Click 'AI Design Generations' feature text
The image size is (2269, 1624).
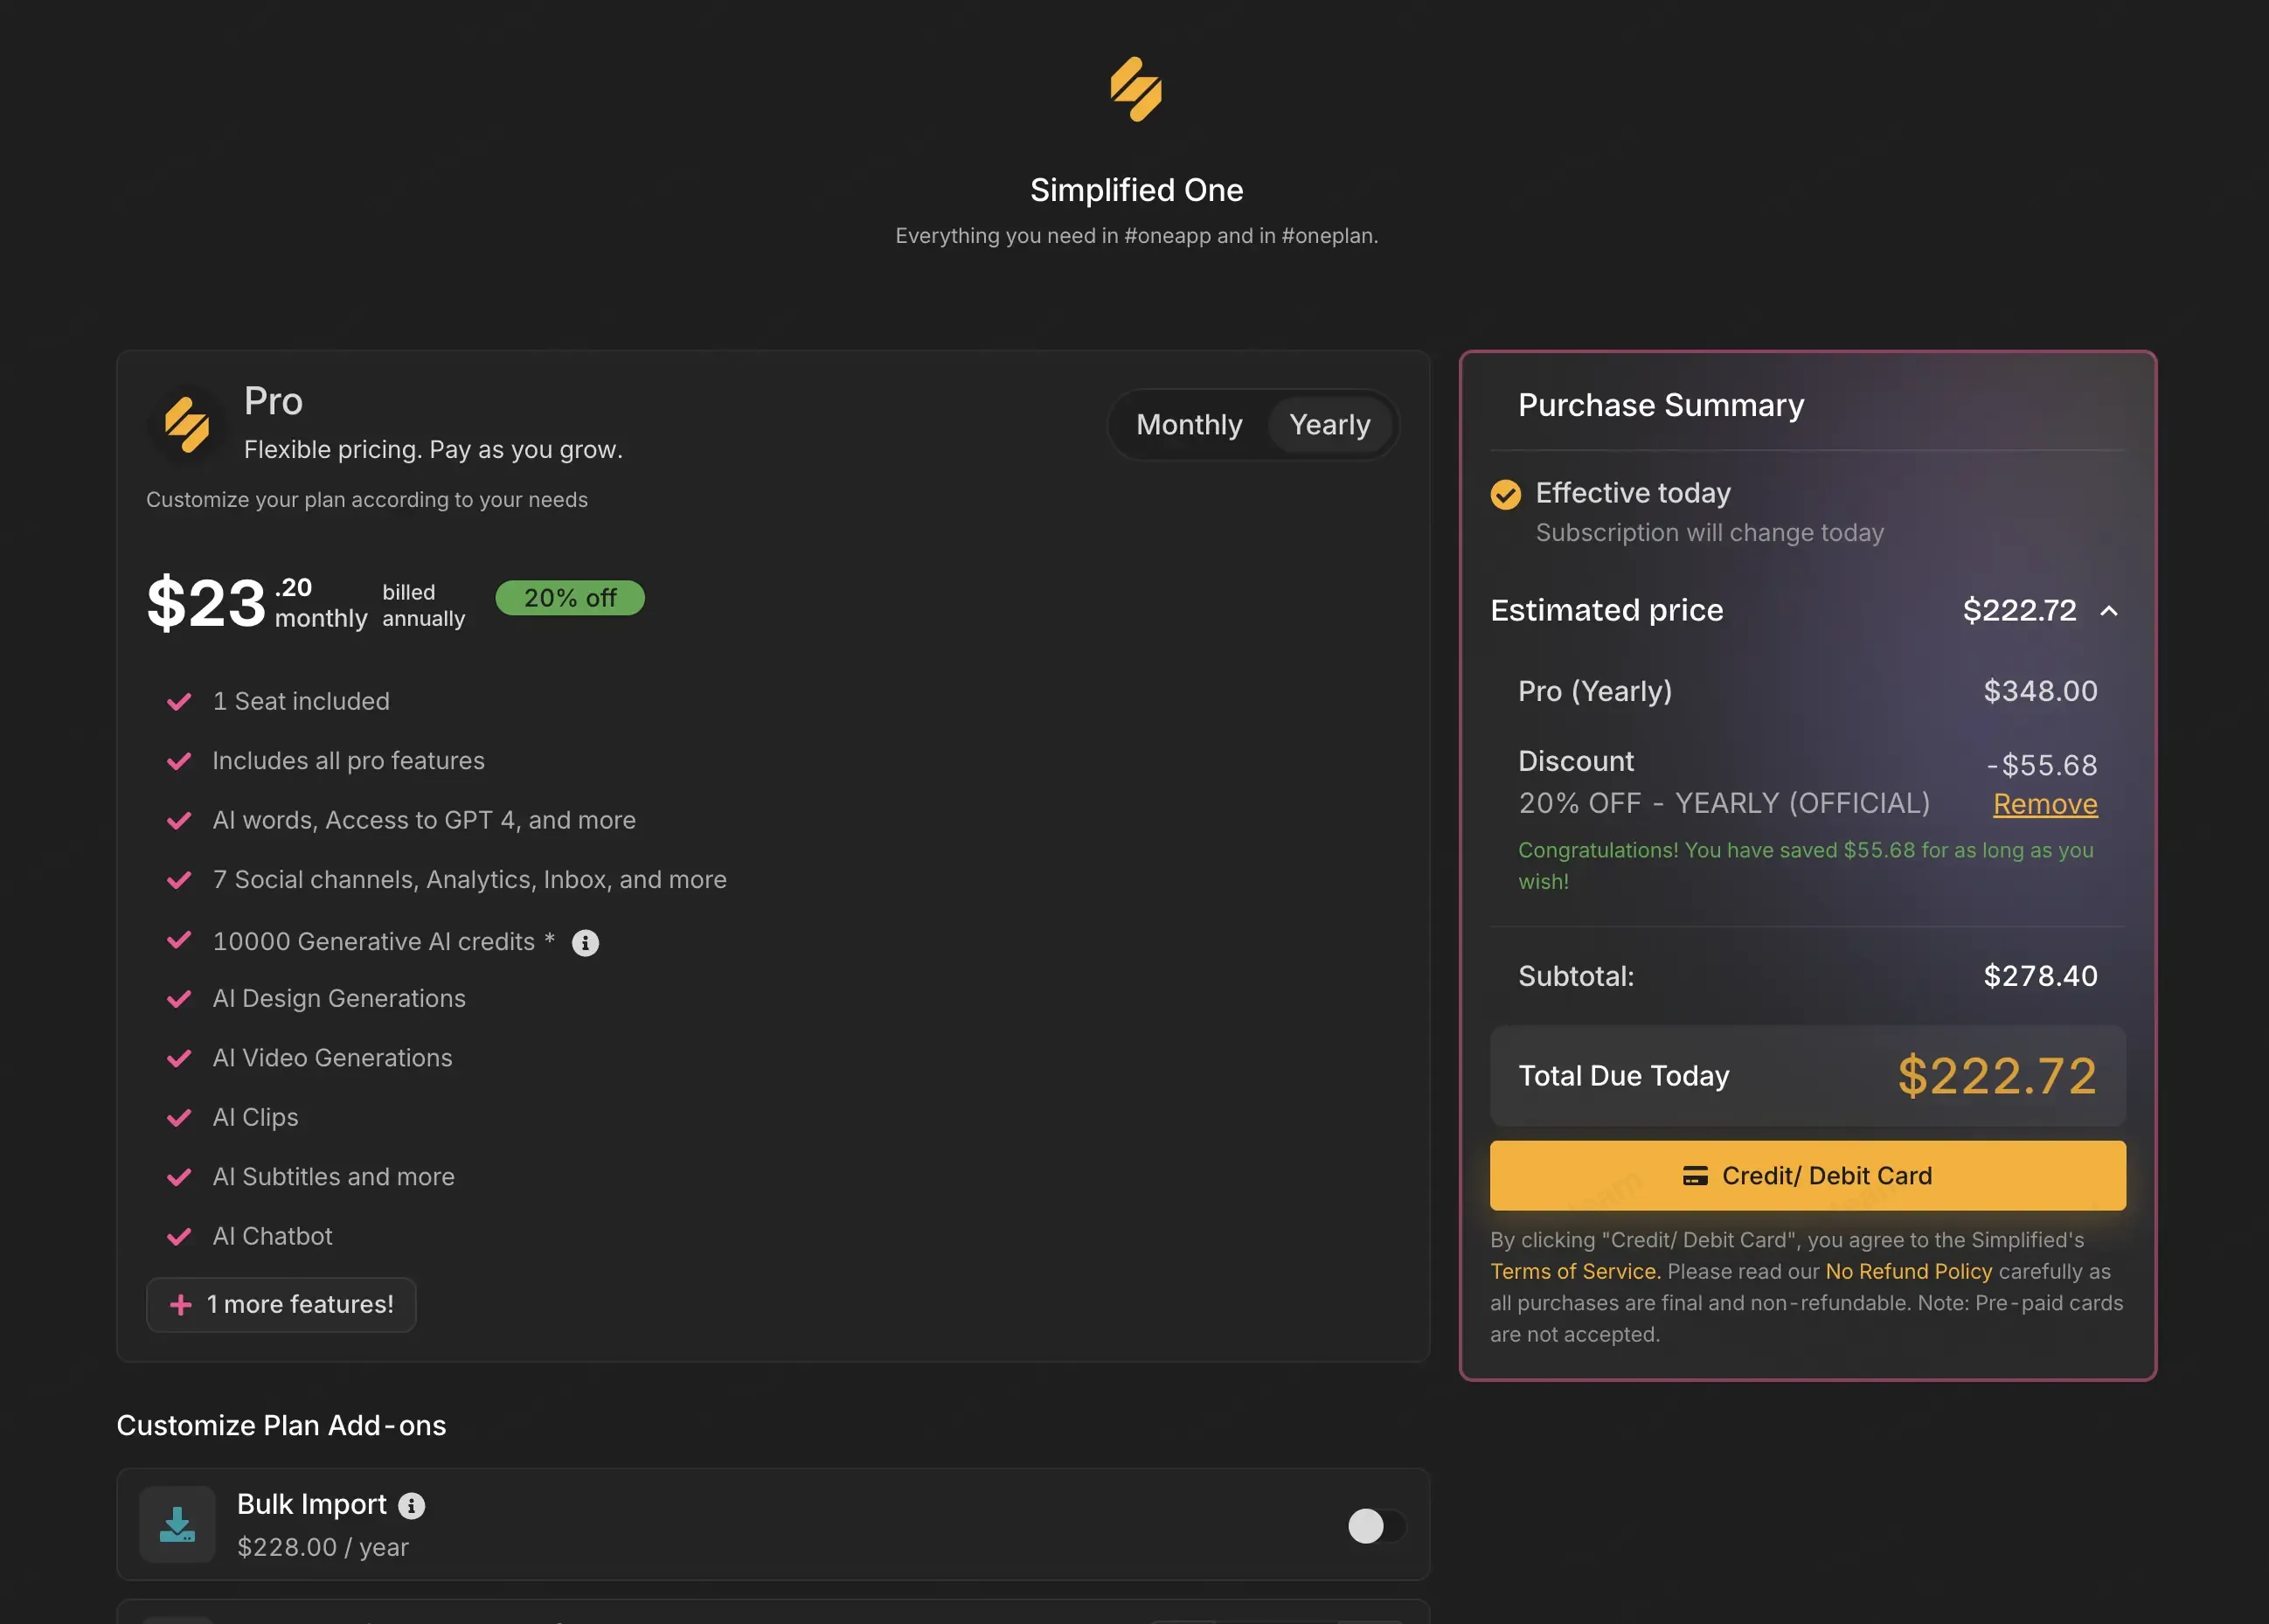tap(339, 999)
